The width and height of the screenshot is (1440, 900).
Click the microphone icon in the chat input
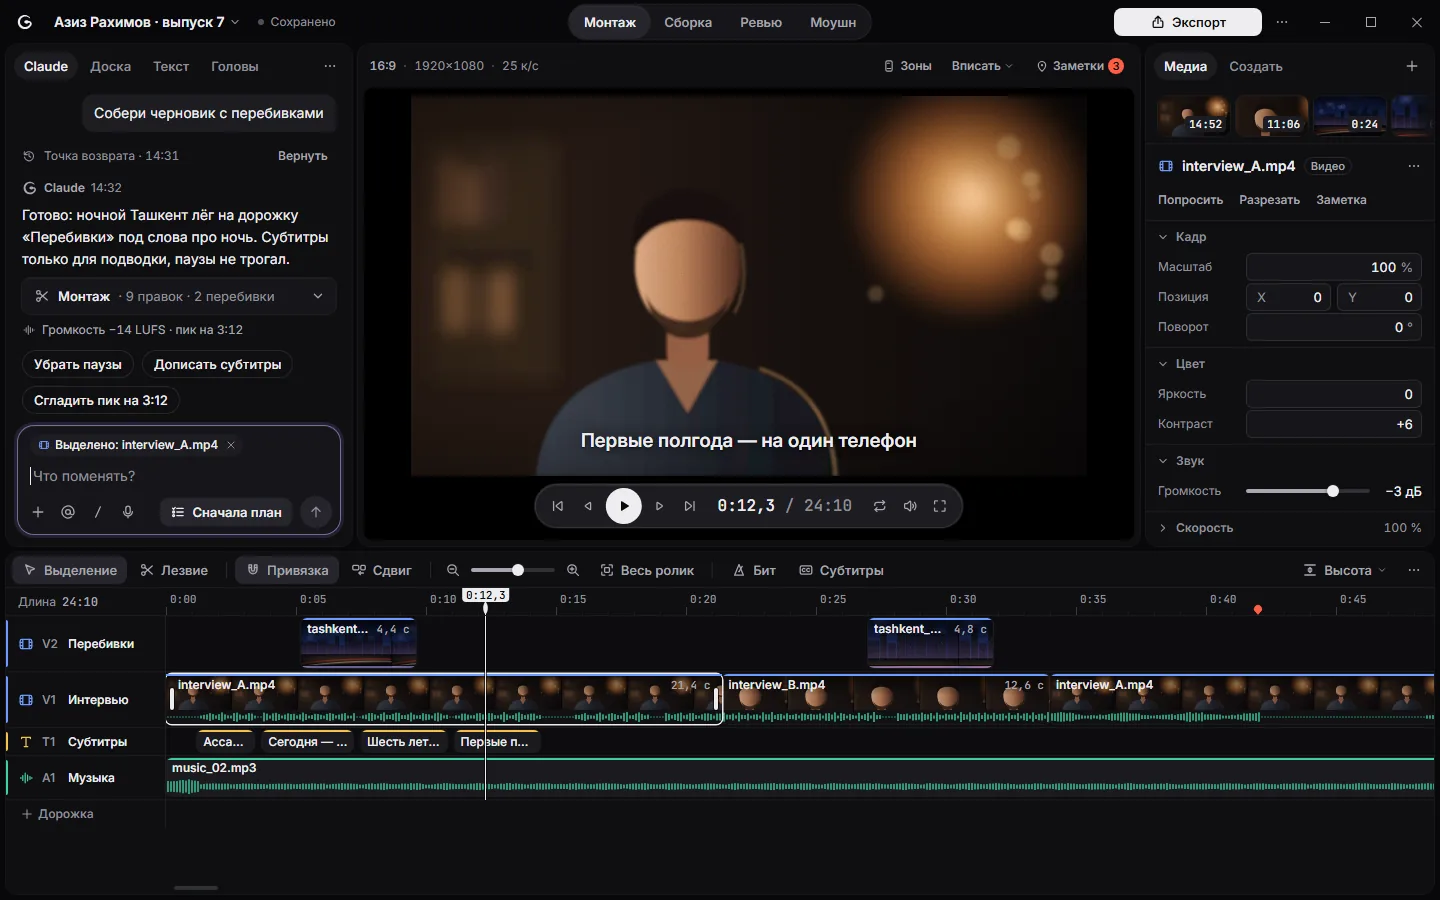click(128, 512)
